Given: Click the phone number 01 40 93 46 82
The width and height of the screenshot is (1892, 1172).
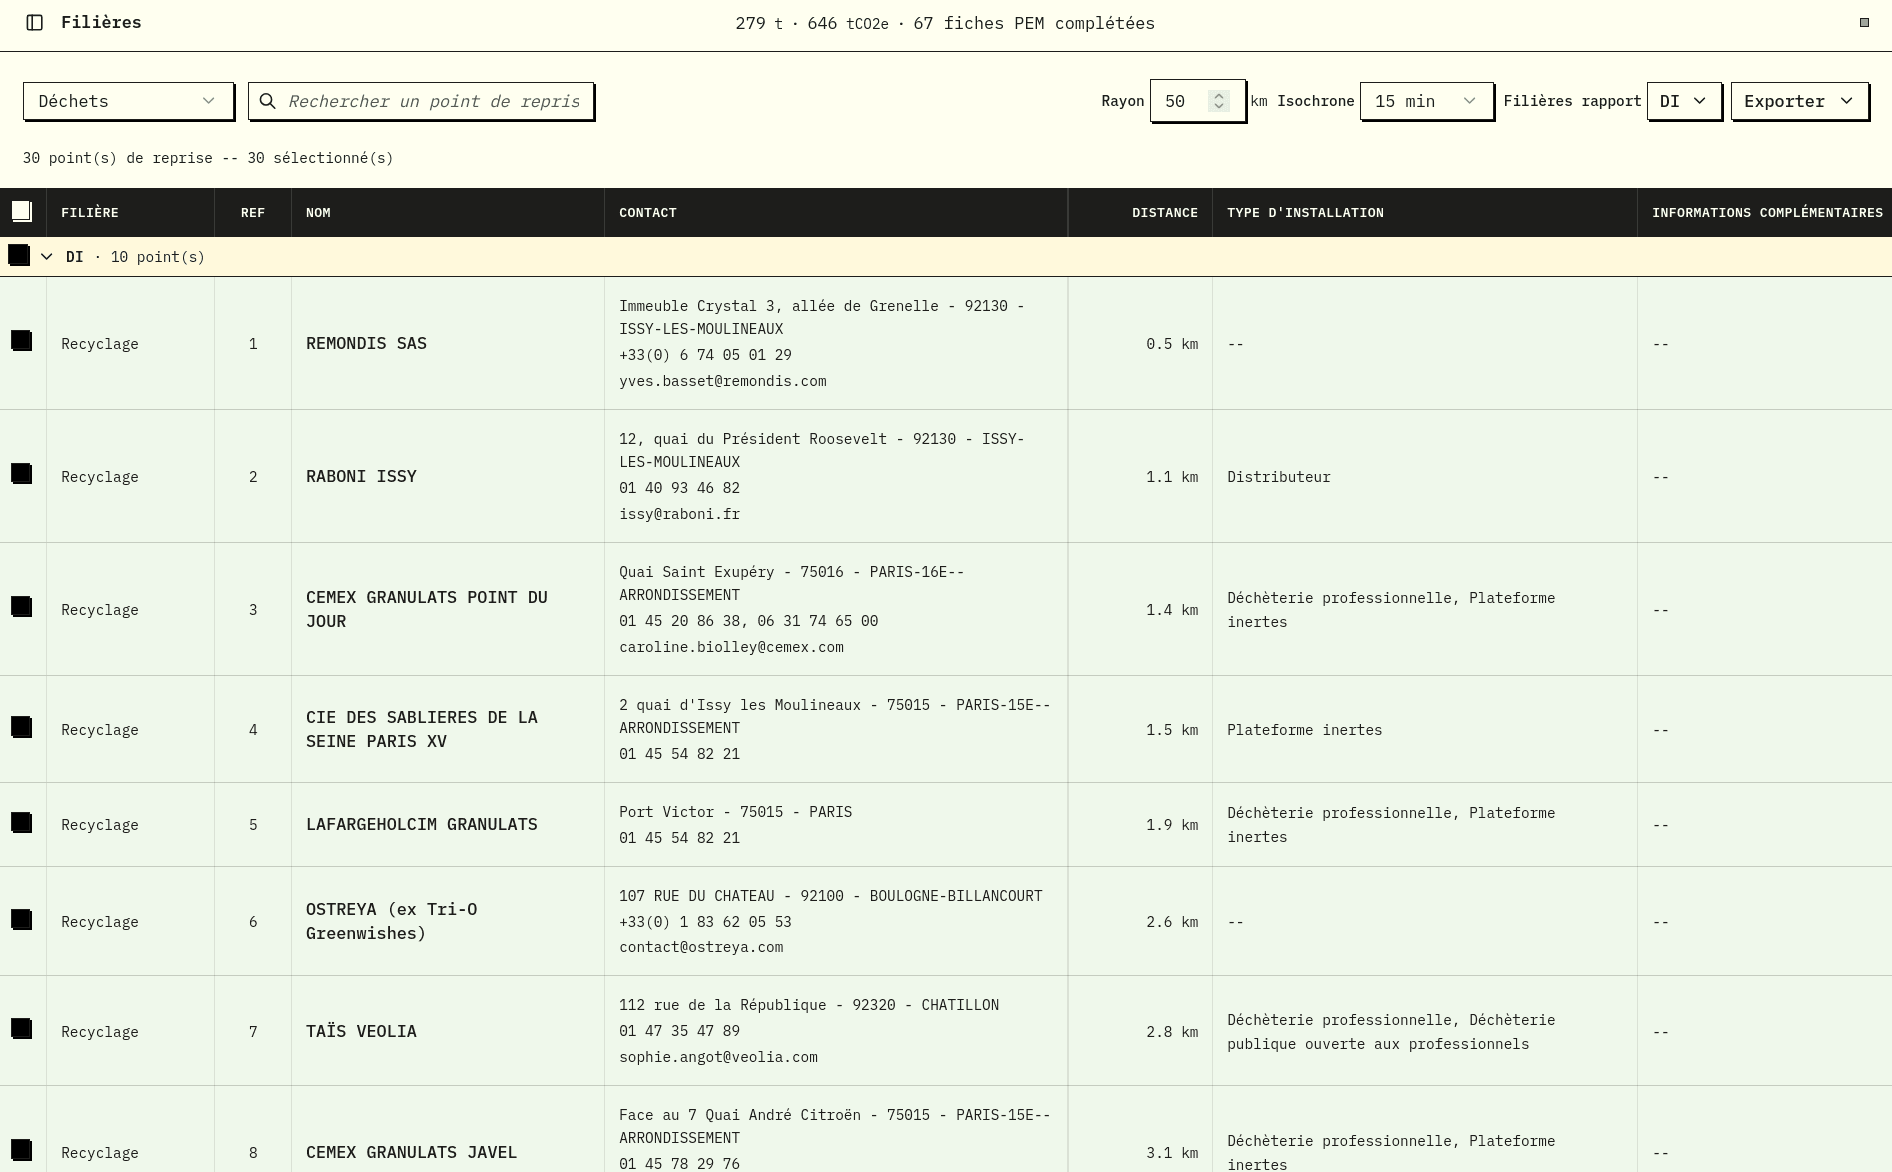Looking at the screenshot, I should pos(680,488).
